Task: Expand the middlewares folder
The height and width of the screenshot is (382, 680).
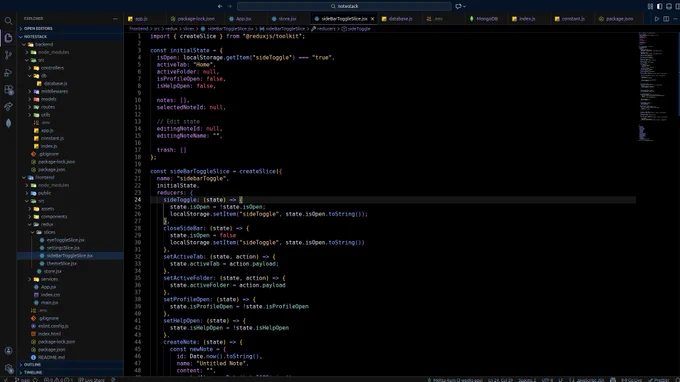Action: (70, 91)
